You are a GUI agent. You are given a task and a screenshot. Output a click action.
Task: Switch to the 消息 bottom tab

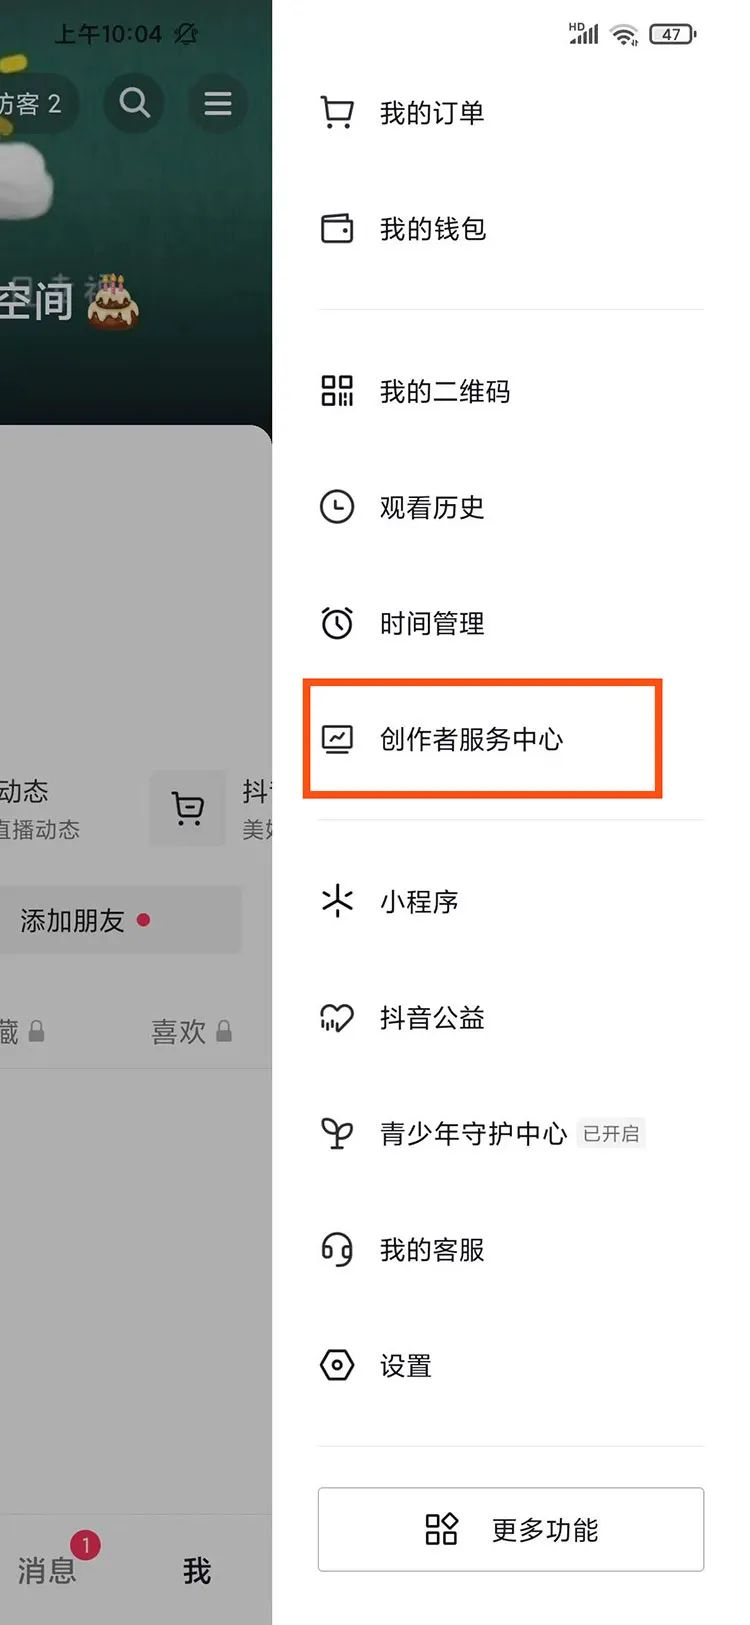(47, 1570)
